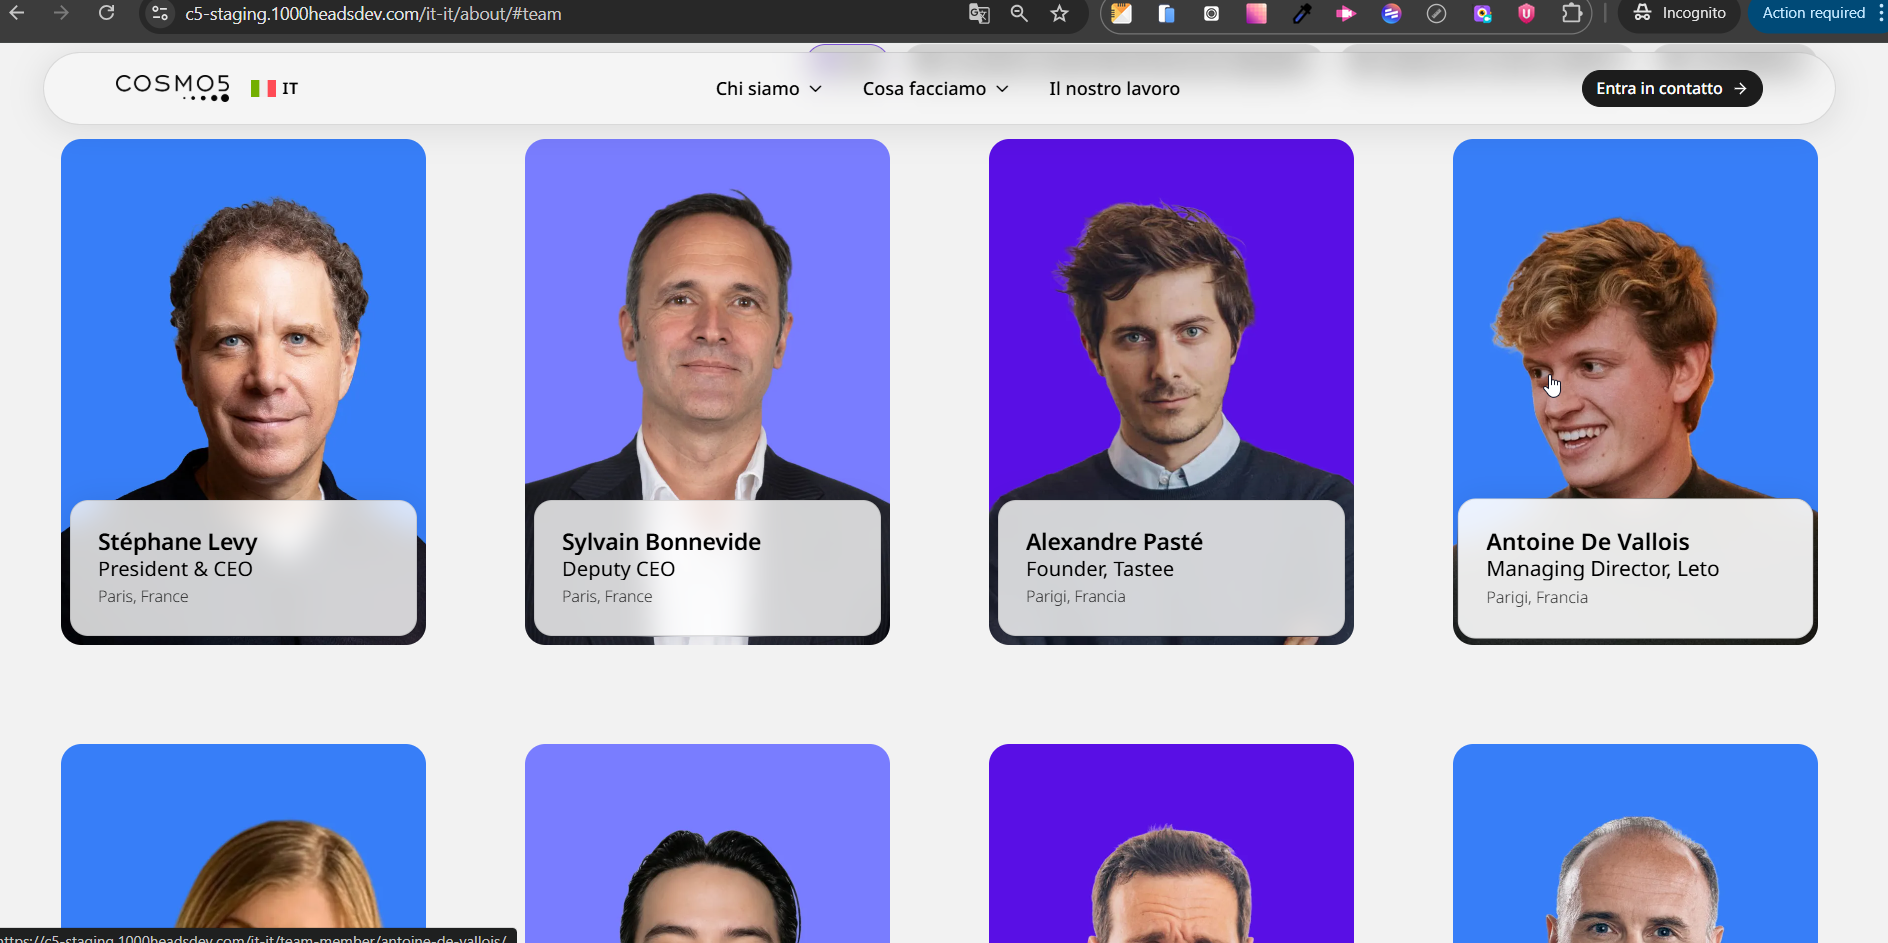This screenshot has height=943, width=1888.
Task: Click the 'President & CEO' title text
Action: tap(175, 569)
